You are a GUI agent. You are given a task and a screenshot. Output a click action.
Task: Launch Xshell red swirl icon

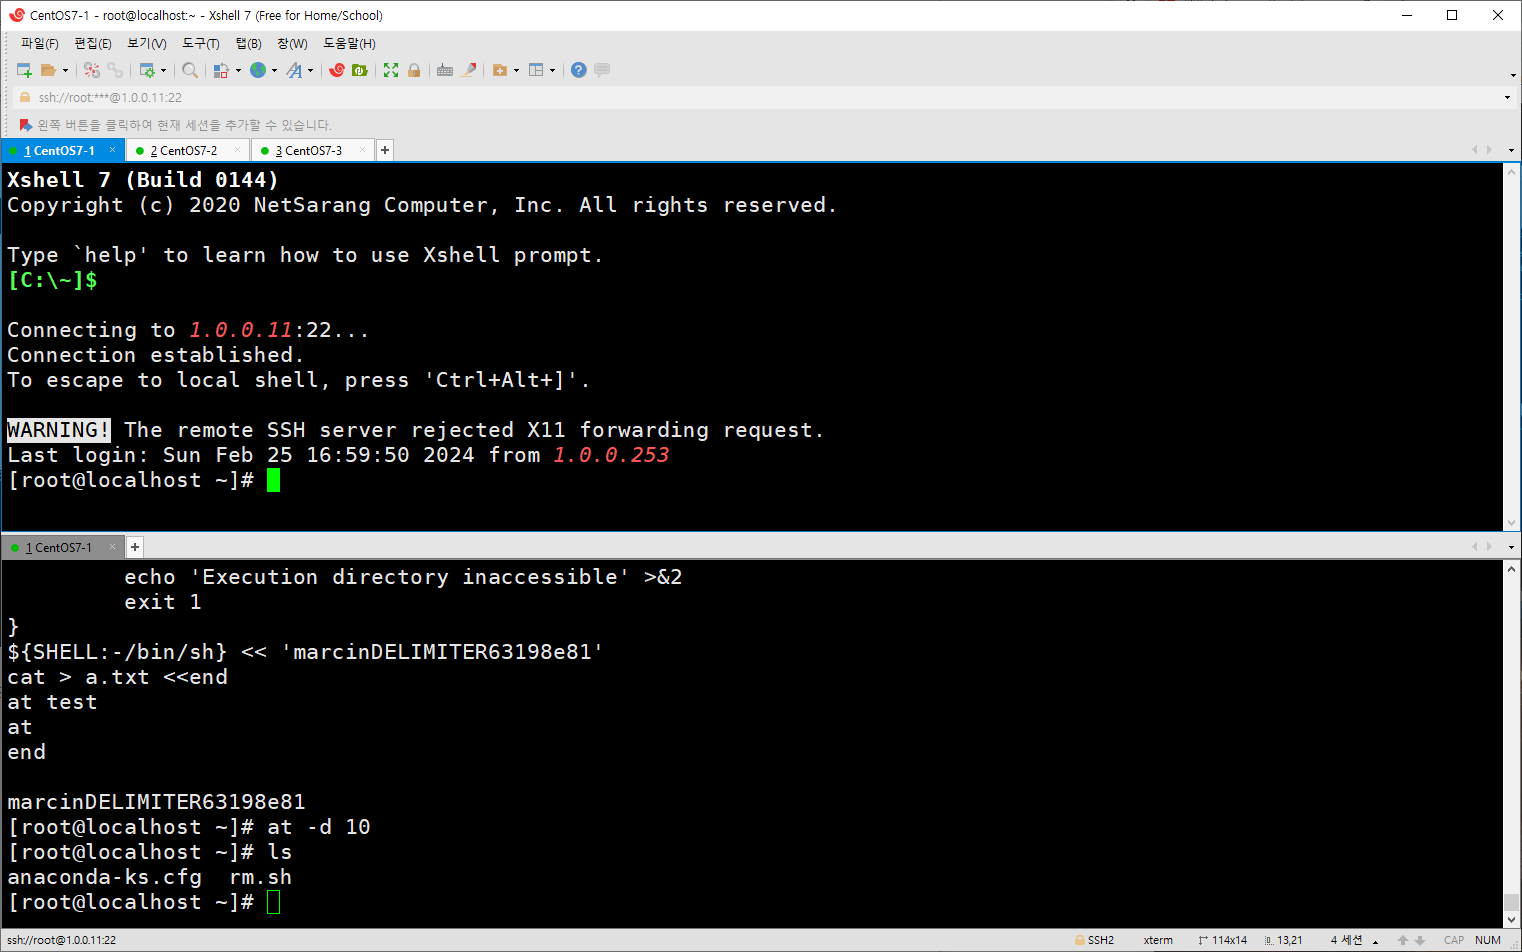(337, 70)
